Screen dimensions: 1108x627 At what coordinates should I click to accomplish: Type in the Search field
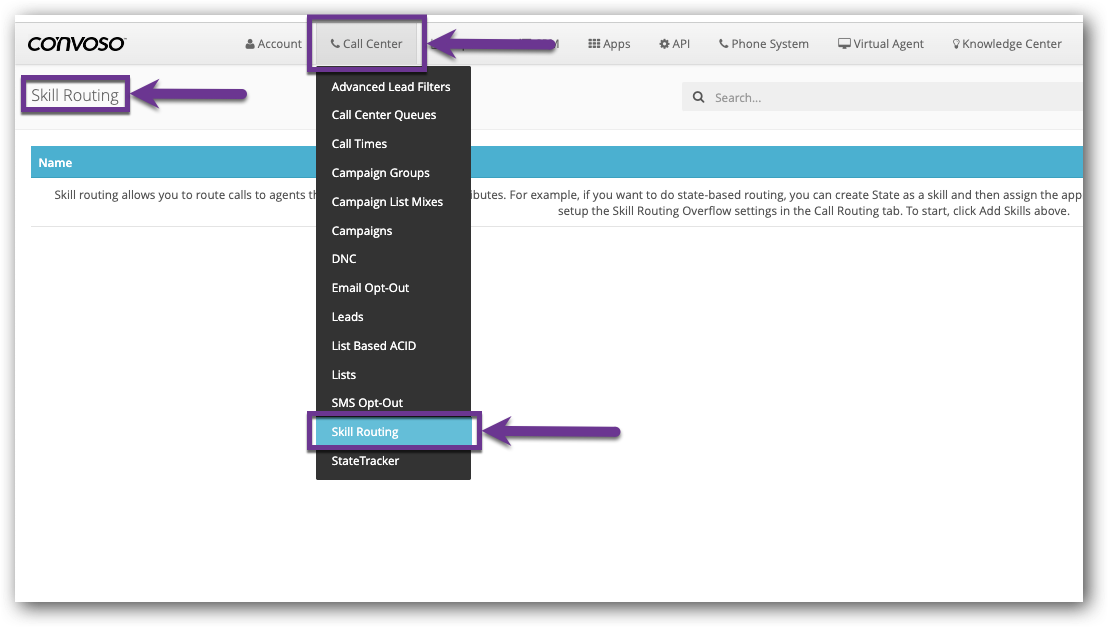tap(890, 98)
